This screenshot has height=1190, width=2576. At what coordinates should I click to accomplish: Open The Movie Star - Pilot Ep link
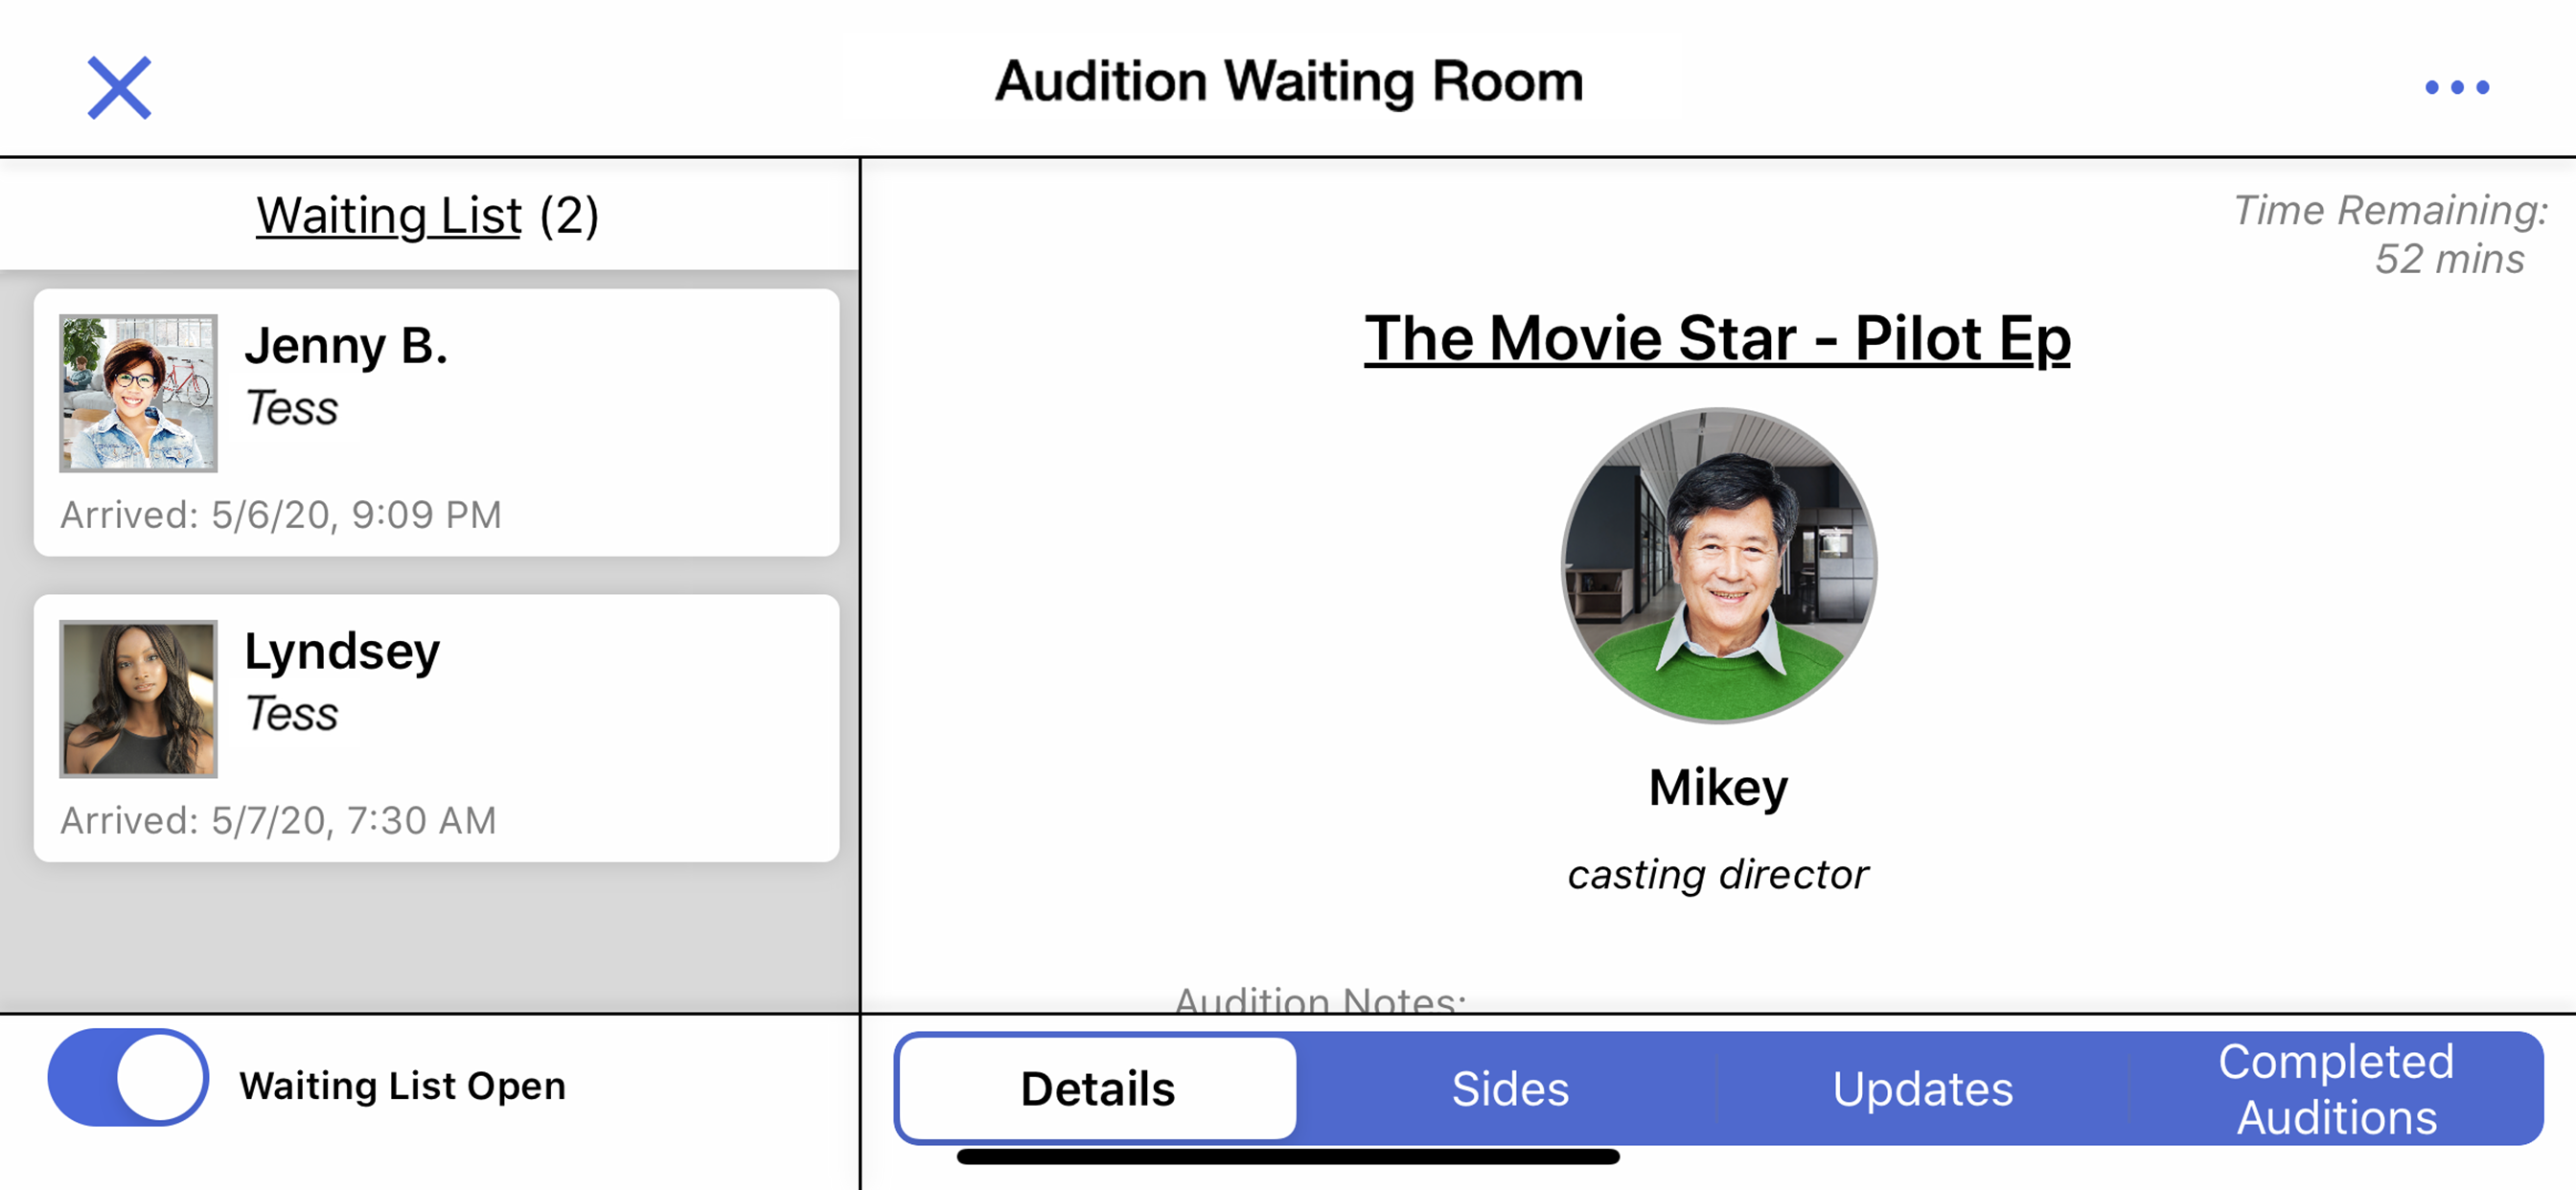pos(1717,338)
